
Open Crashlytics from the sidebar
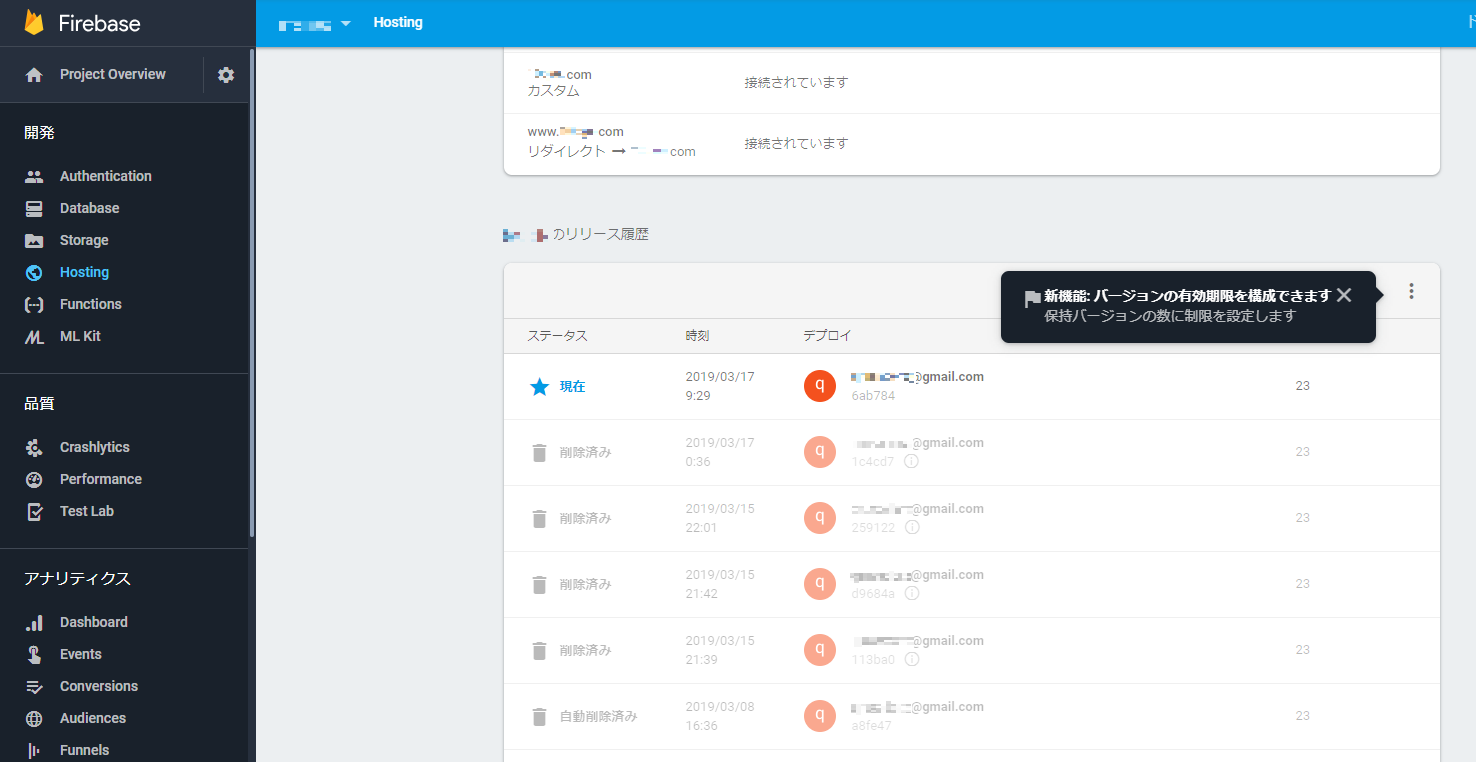pyautogui.click(x=94, y=447)
